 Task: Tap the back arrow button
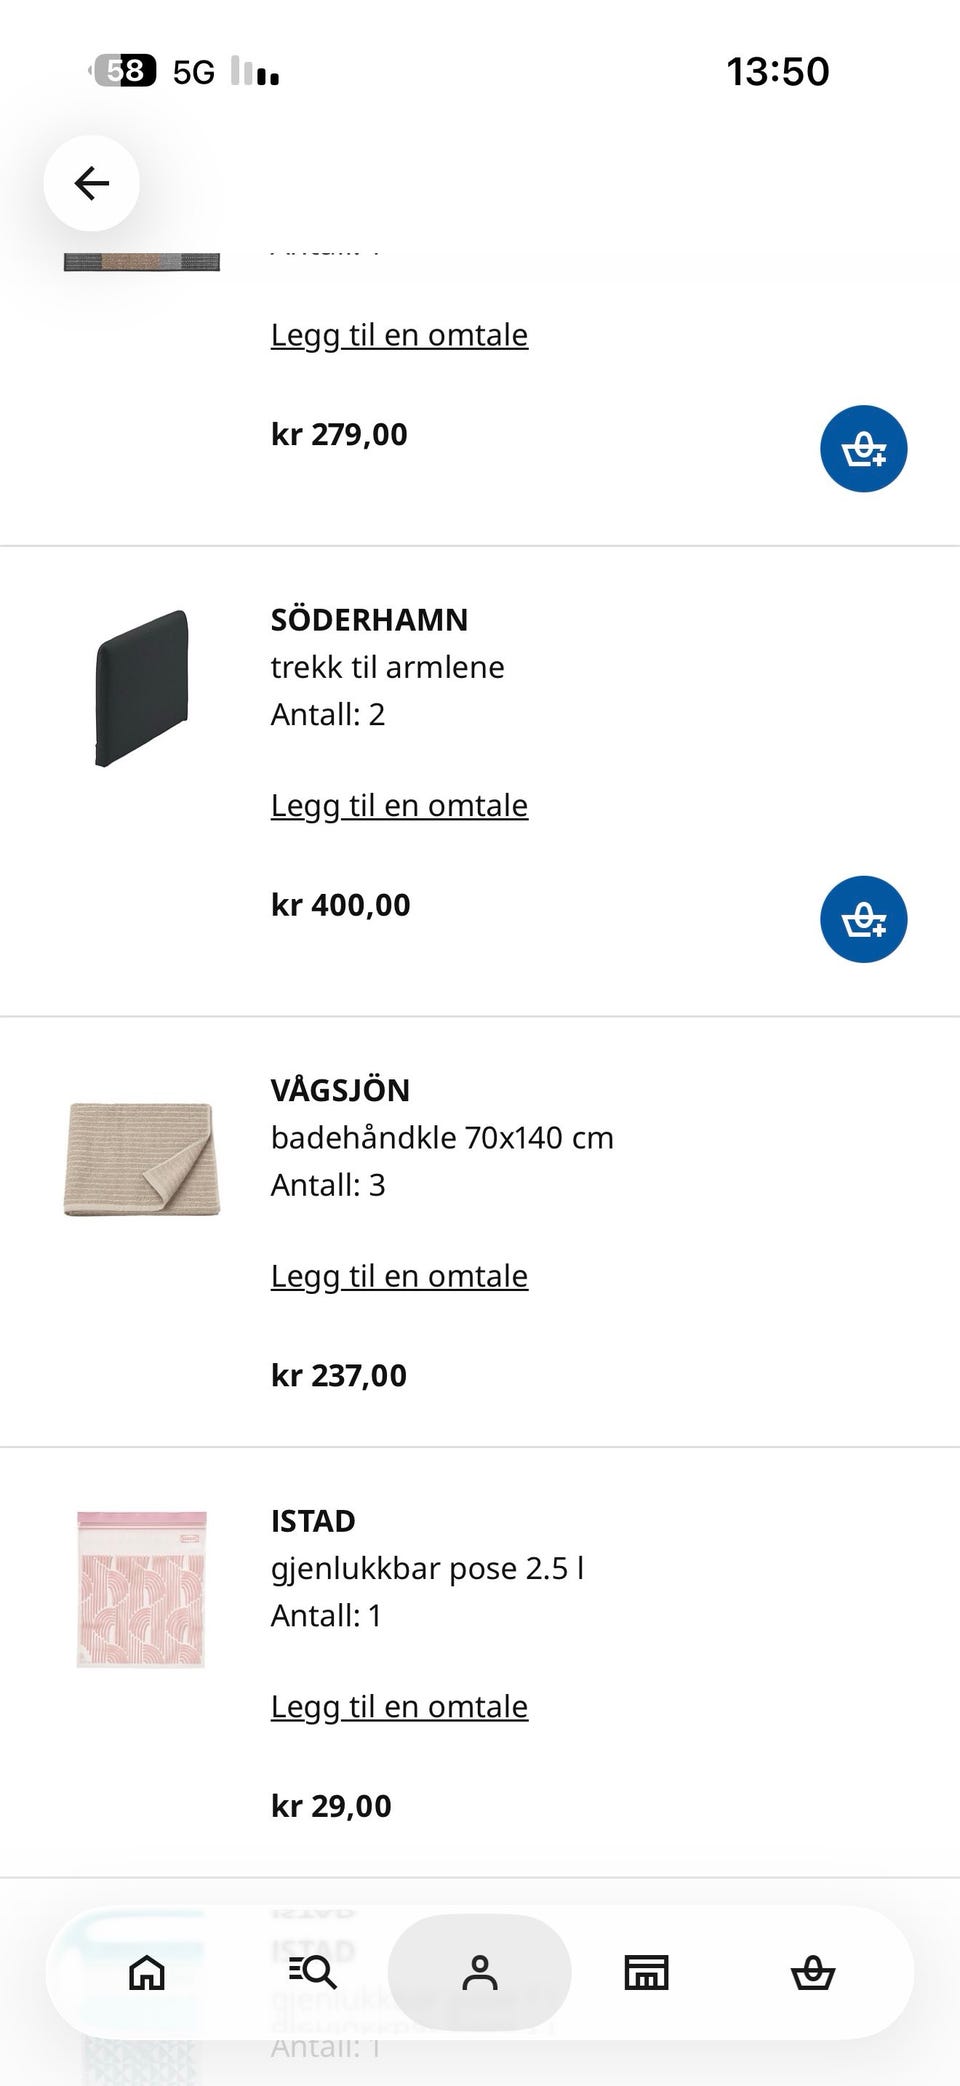[x=91, y=183]
